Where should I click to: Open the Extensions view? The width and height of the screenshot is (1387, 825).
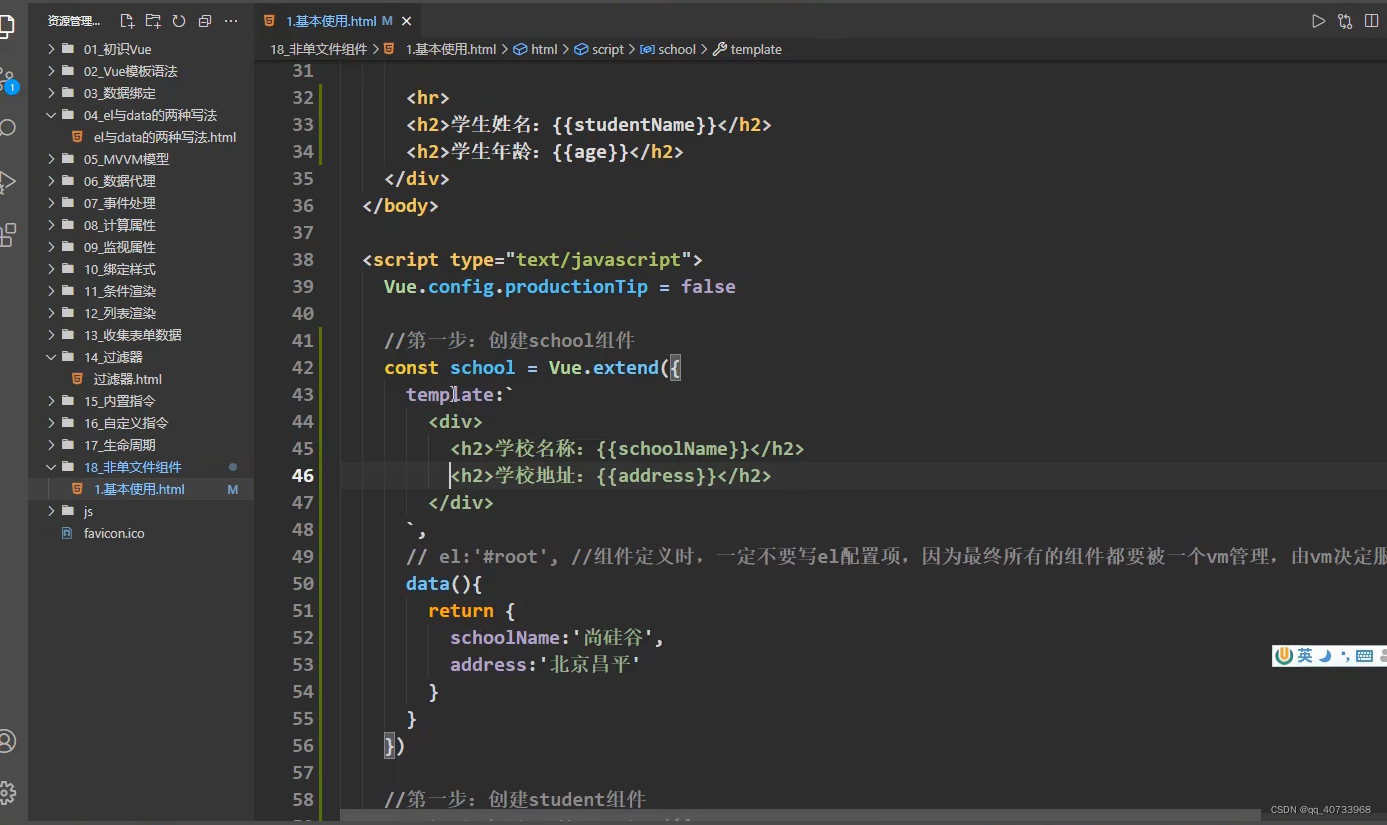click(x=7, y=235)
